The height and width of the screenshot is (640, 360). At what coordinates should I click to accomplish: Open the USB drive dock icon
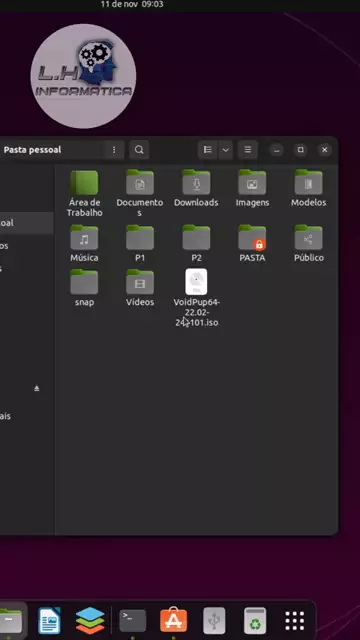214,620
